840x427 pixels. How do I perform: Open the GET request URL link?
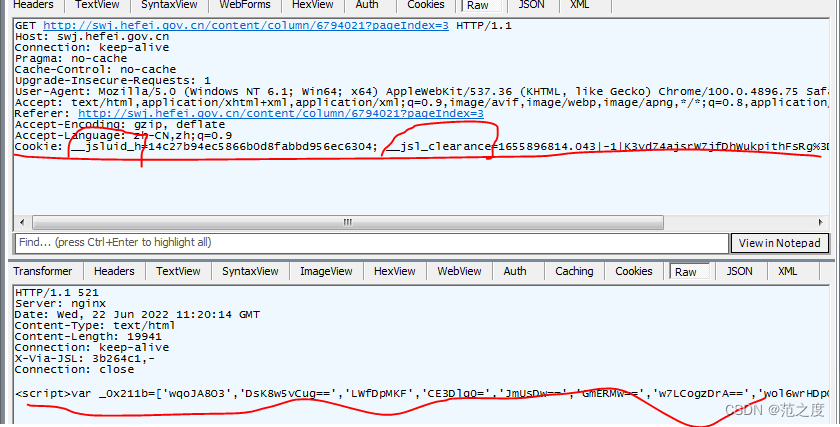pyautogui.click(x=246, y=25)
